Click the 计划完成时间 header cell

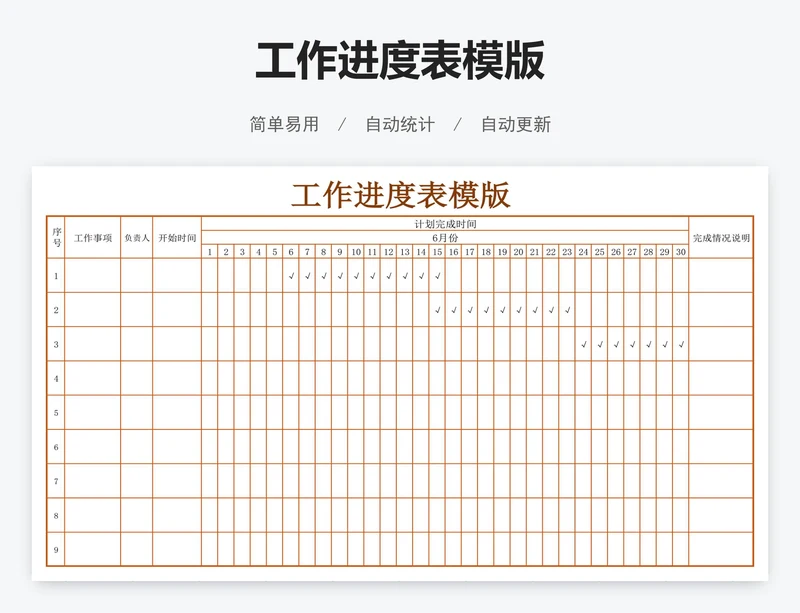click(445, 224)
